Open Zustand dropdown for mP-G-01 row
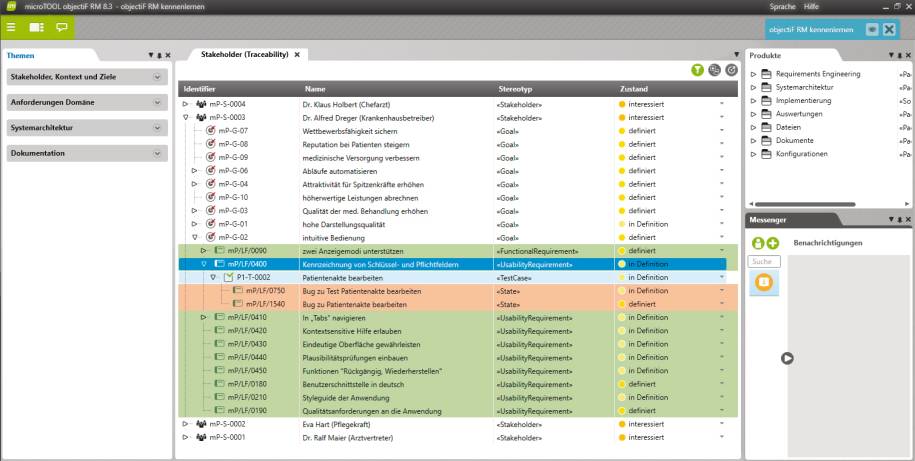 tap(722, 224)
